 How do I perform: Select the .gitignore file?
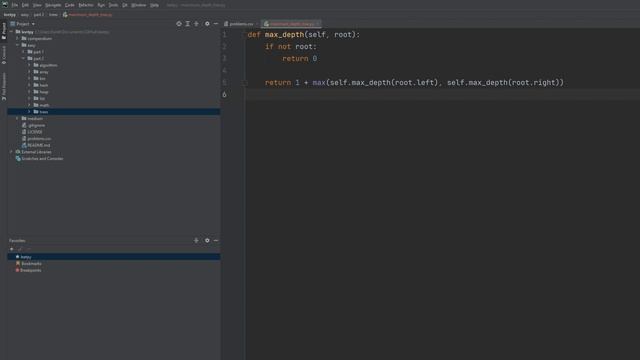coord(33,125)
